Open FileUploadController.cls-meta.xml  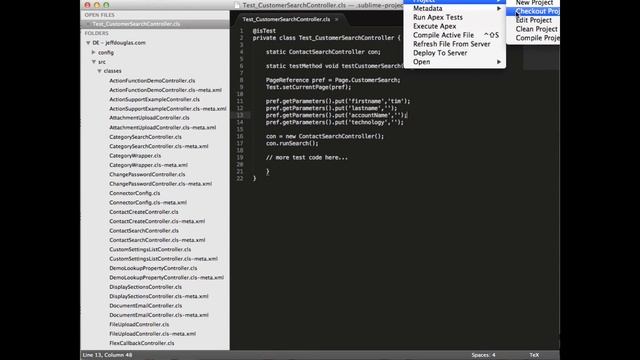click(x=153, y=334)
